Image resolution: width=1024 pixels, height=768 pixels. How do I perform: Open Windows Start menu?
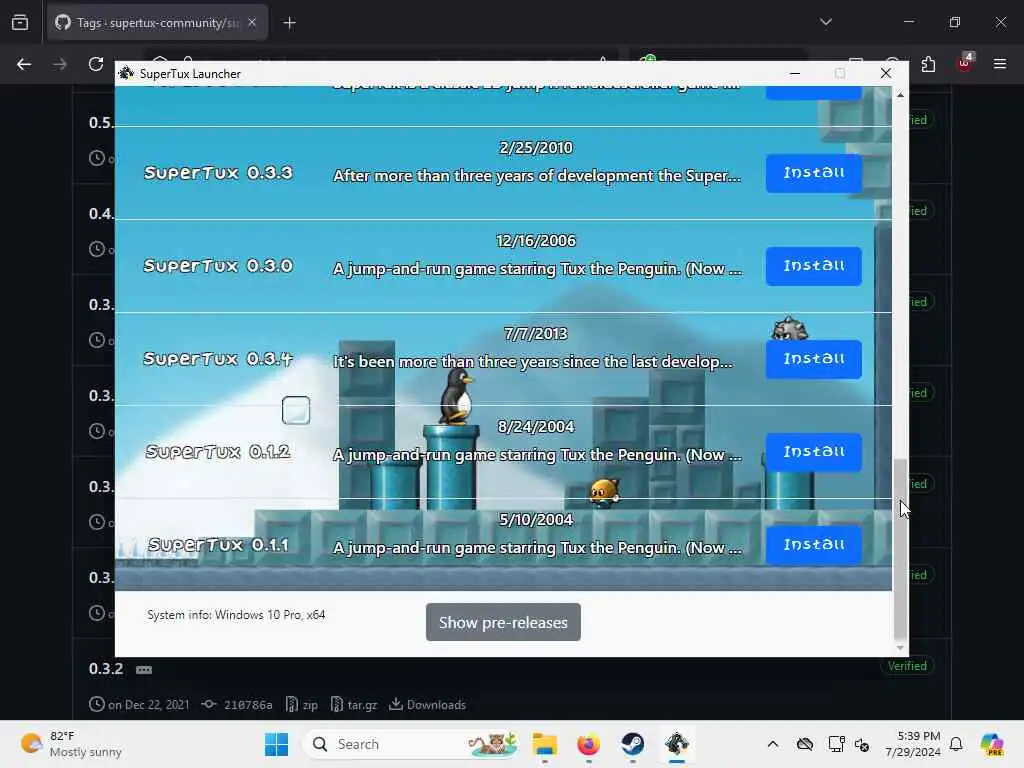pyautogui.click(x=276, y=744)
